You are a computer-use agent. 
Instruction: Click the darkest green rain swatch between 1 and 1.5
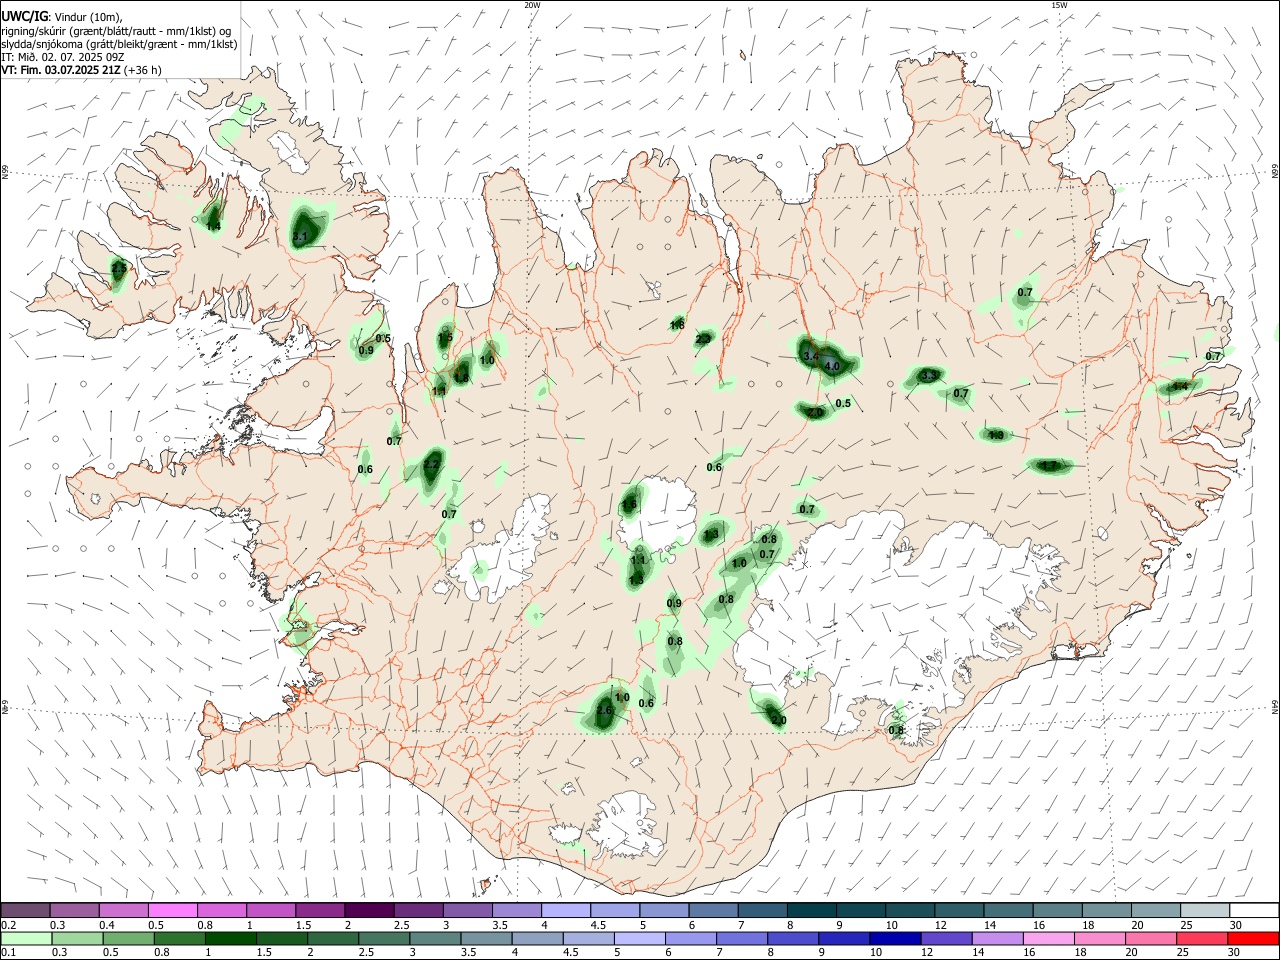pos(230,938)
